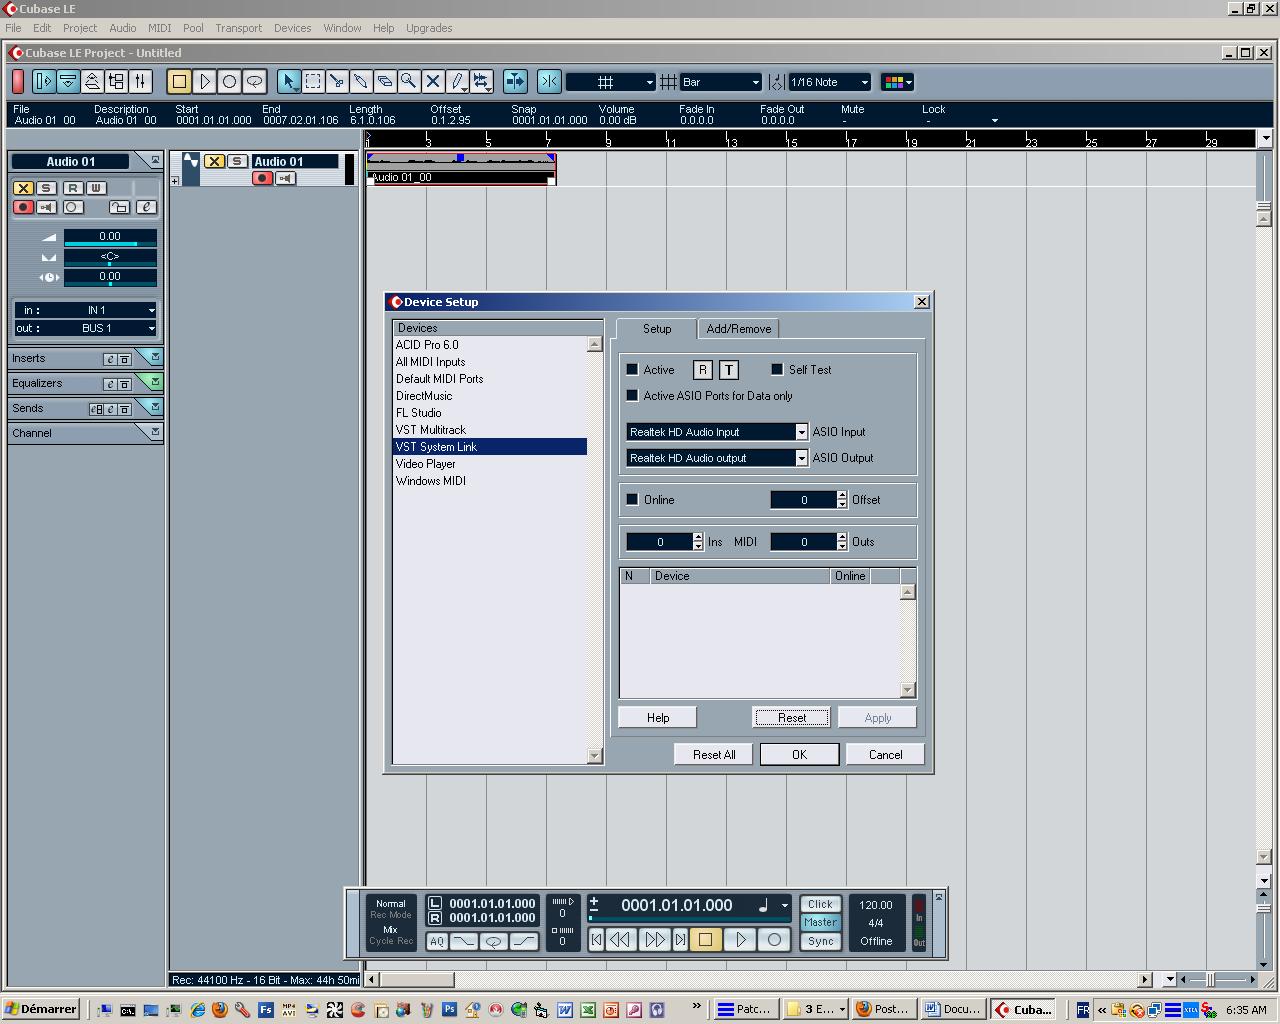Screen dimensions: 1280x1024
Task: Toggle Write automation W in Inspector
Action: [x=96, y=188]
